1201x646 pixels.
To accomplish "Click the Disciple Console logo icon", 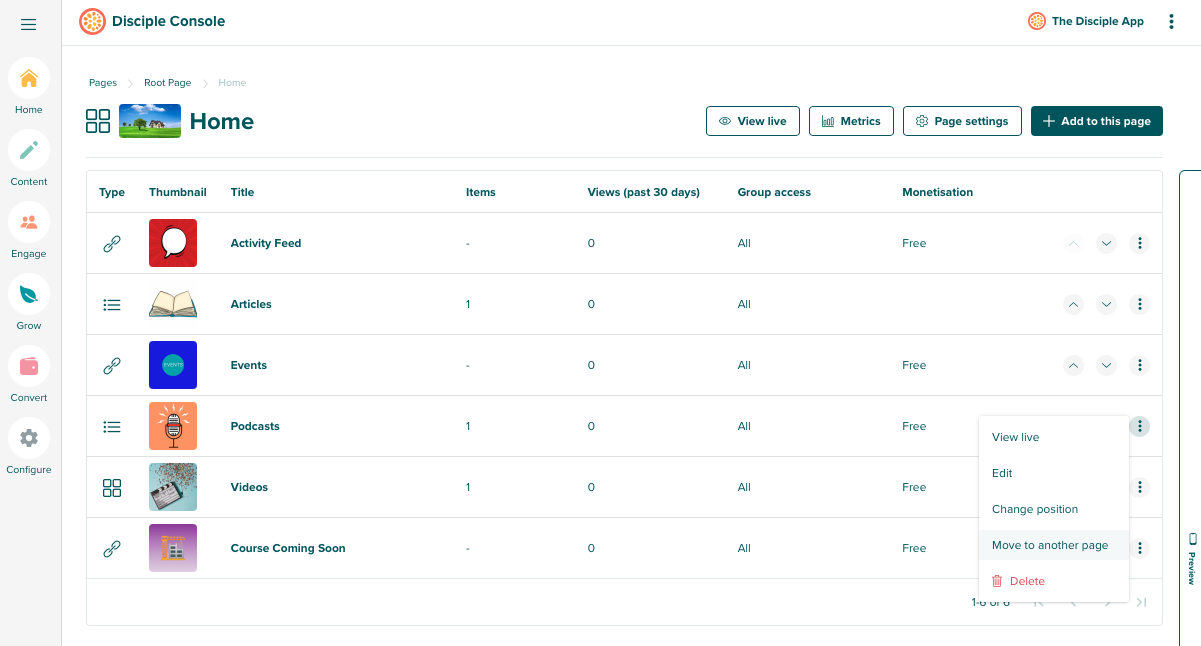I will pos(92,21).
